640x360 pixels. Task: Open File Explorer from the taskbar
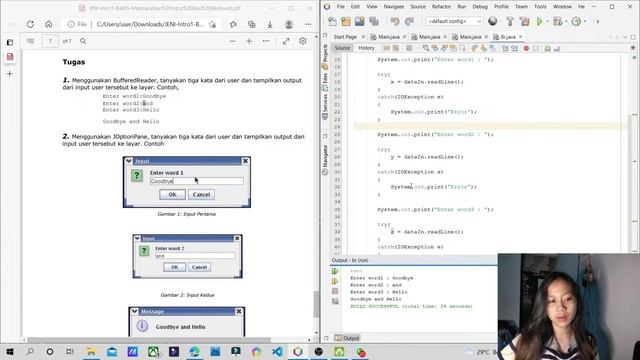click(91, 351)
